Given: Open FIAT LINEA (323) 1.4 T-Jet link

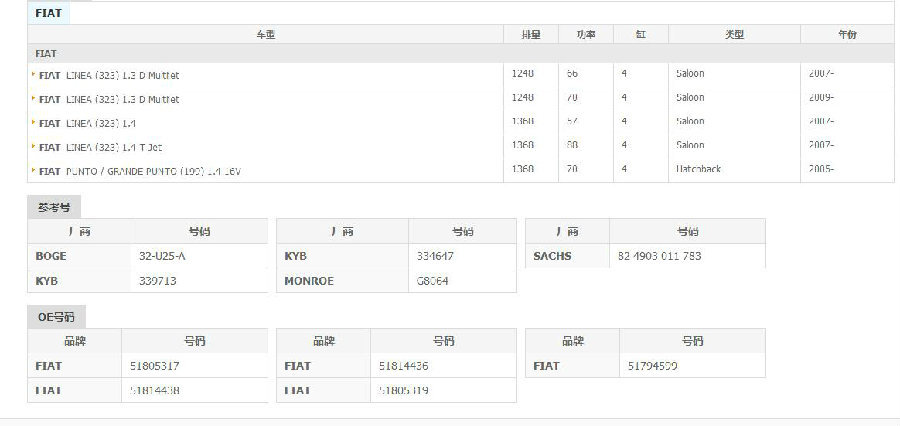Looking at the screenshot, I should coord(100,148).
